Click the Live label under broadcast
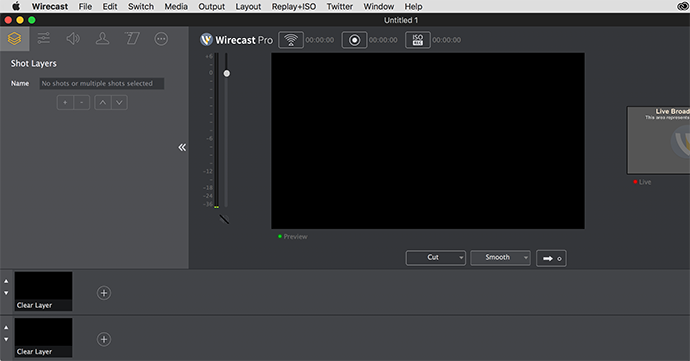Screen dimensions: 690x361 (645, 182)
